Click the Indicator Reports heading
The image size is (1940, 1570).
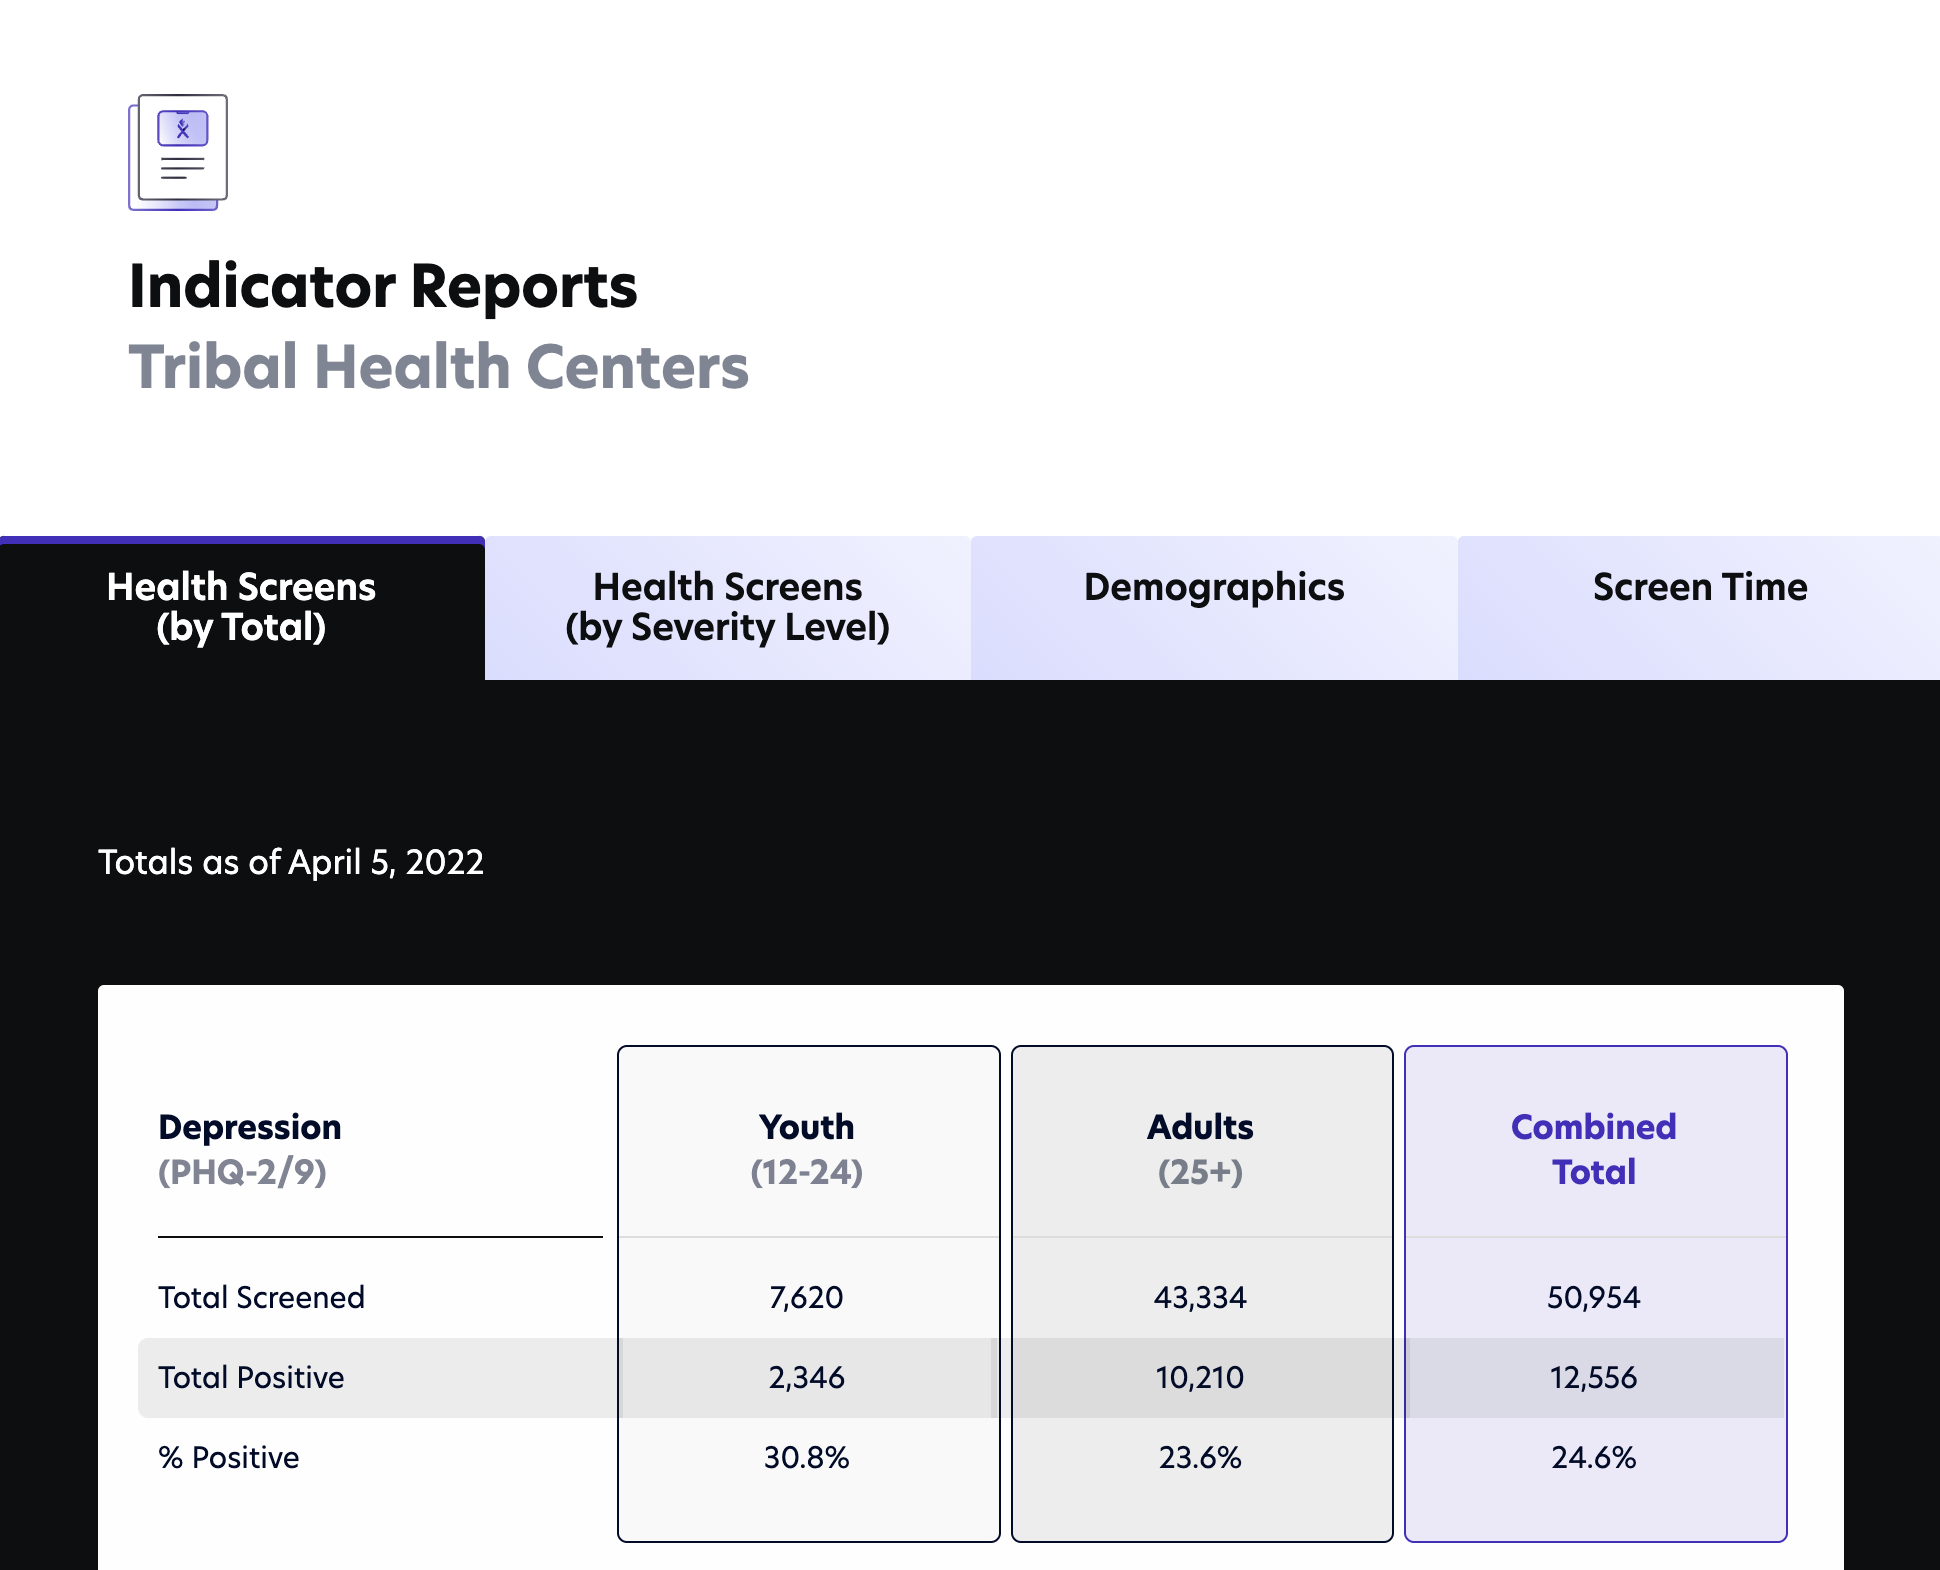coord(383,287)
